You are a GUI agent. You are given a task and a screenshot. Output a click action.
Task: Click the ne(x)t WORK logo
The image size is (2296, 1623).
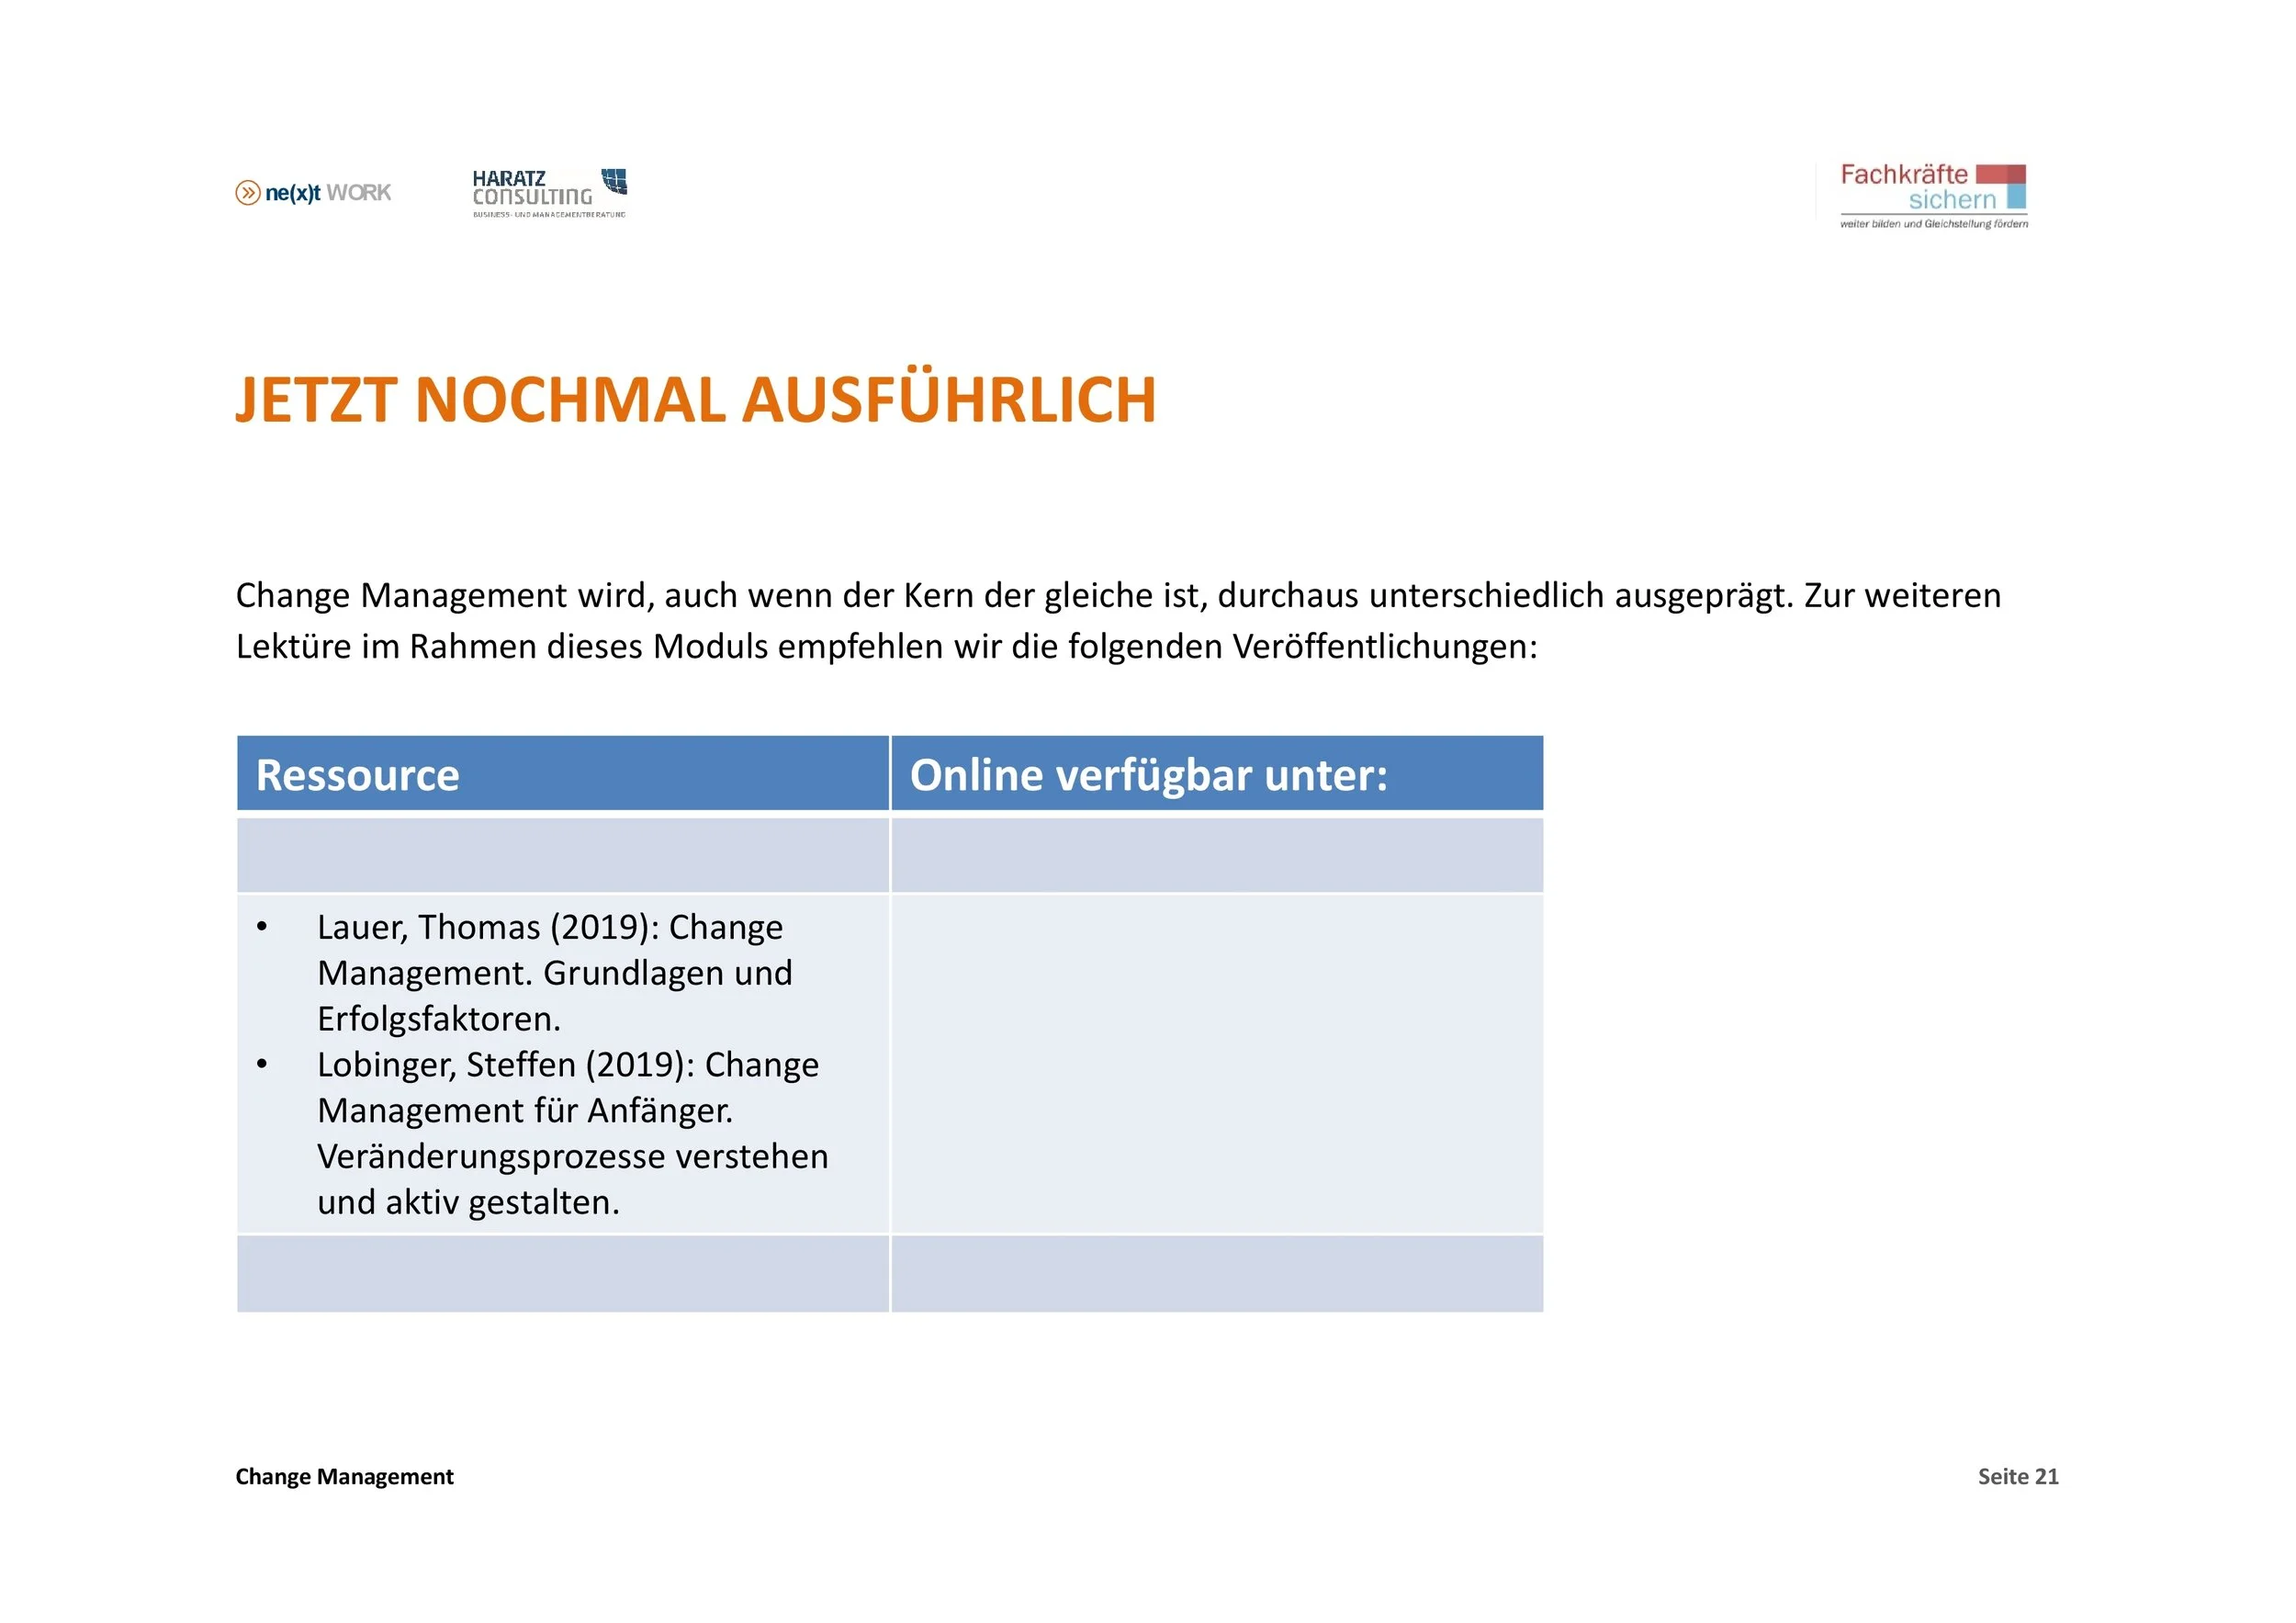[x=314, y=193]
